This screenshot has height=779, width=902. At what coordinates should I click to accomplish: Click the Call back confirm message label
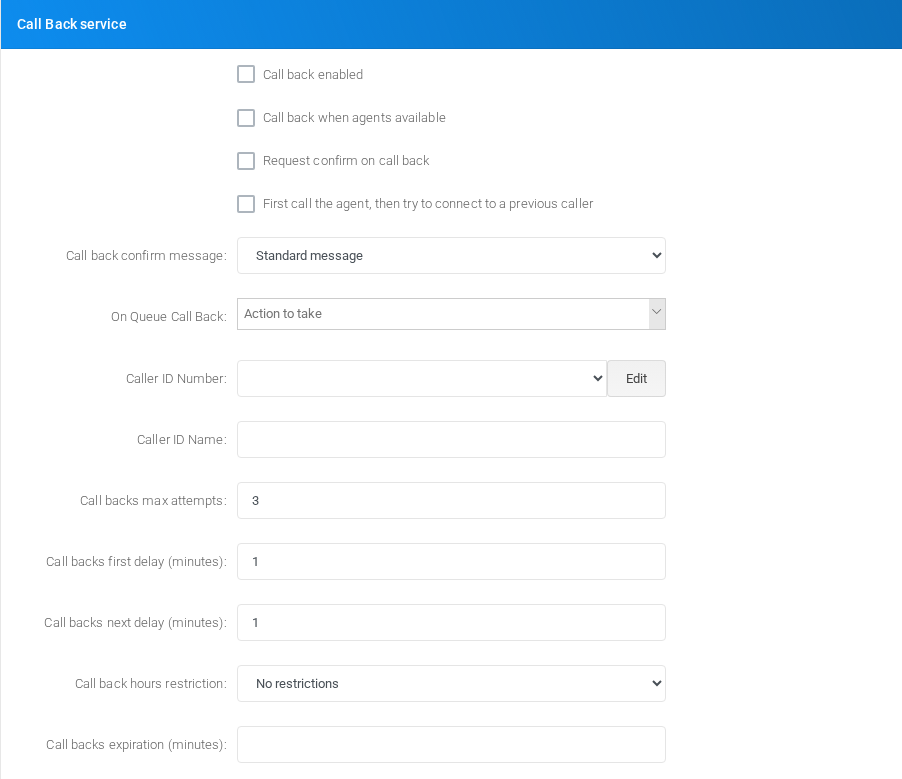click(146, 255)
